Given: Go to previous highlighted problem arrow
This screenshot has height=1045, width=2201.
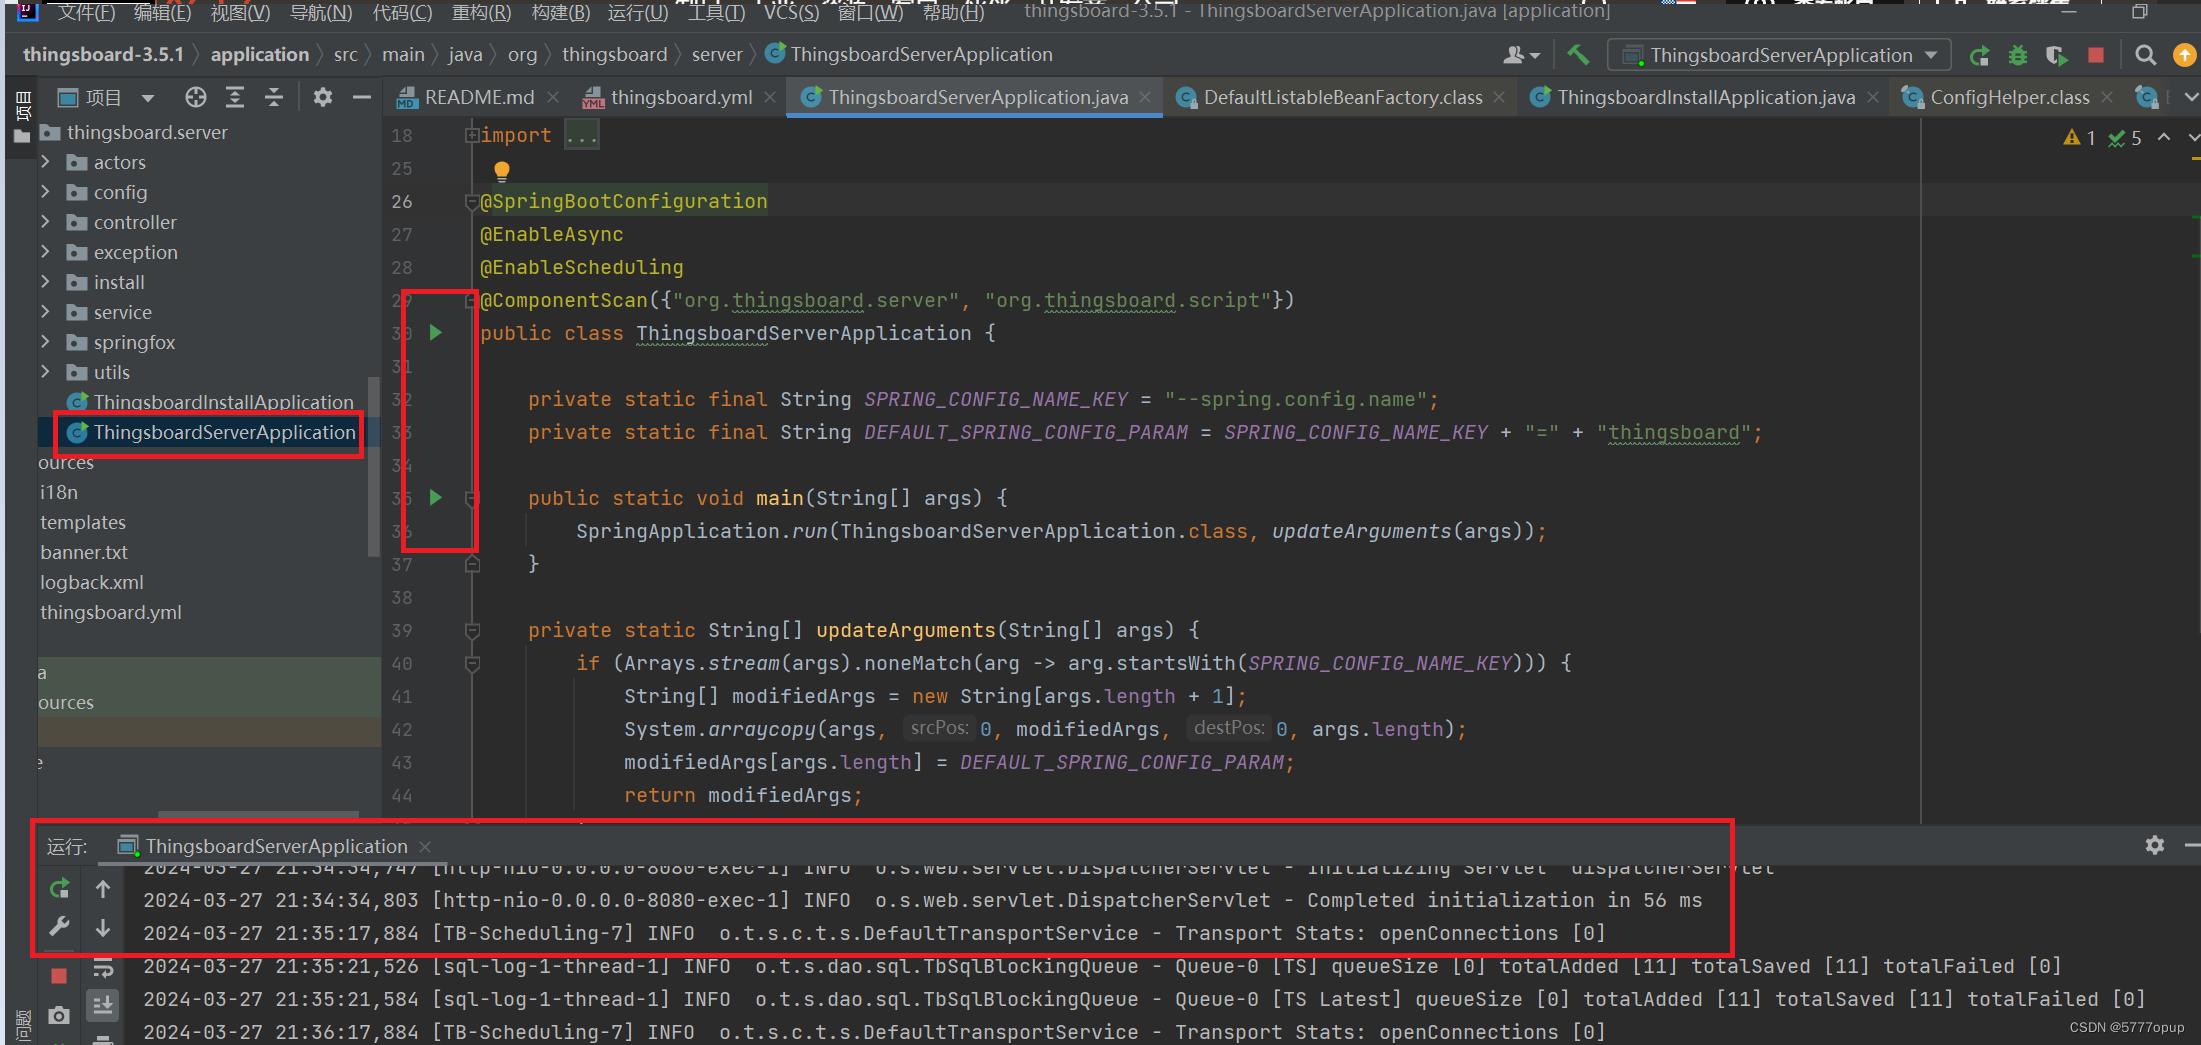Looking at the screenshot, I should pyautogui.click(x=2164, y=138).
